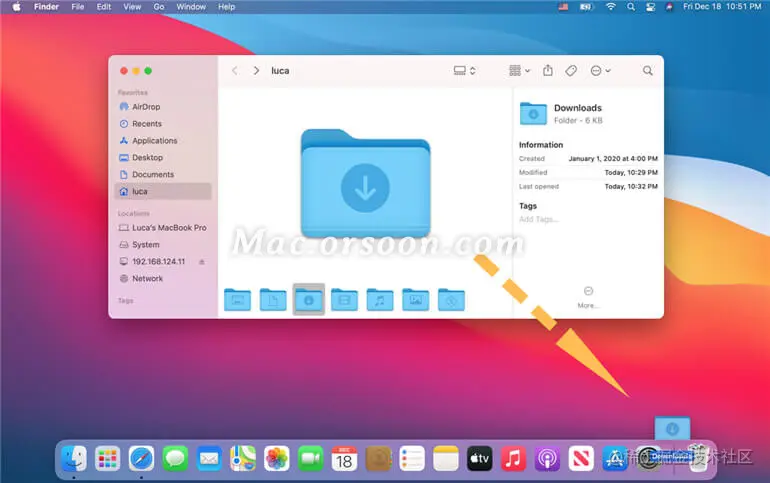770x483 pixels.
Task: Select the highlighted Downloads folder thumbnail
Action: click(308, 299)
